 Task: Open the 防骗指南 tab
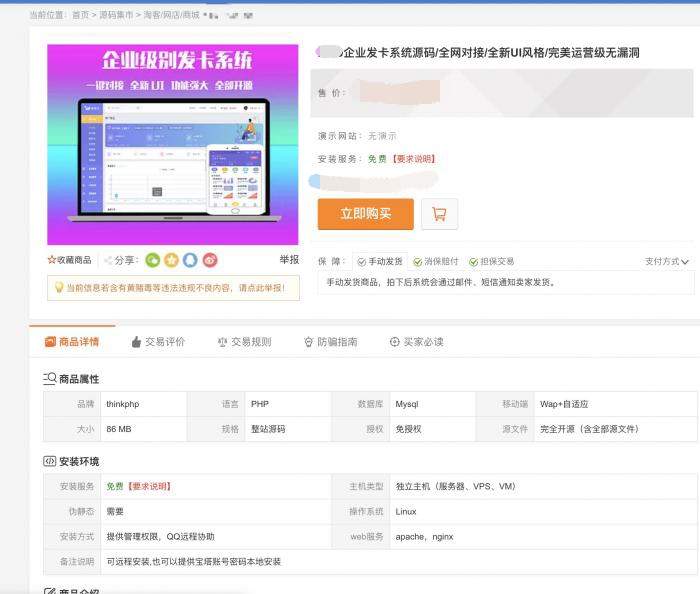(x=330, y=342)
